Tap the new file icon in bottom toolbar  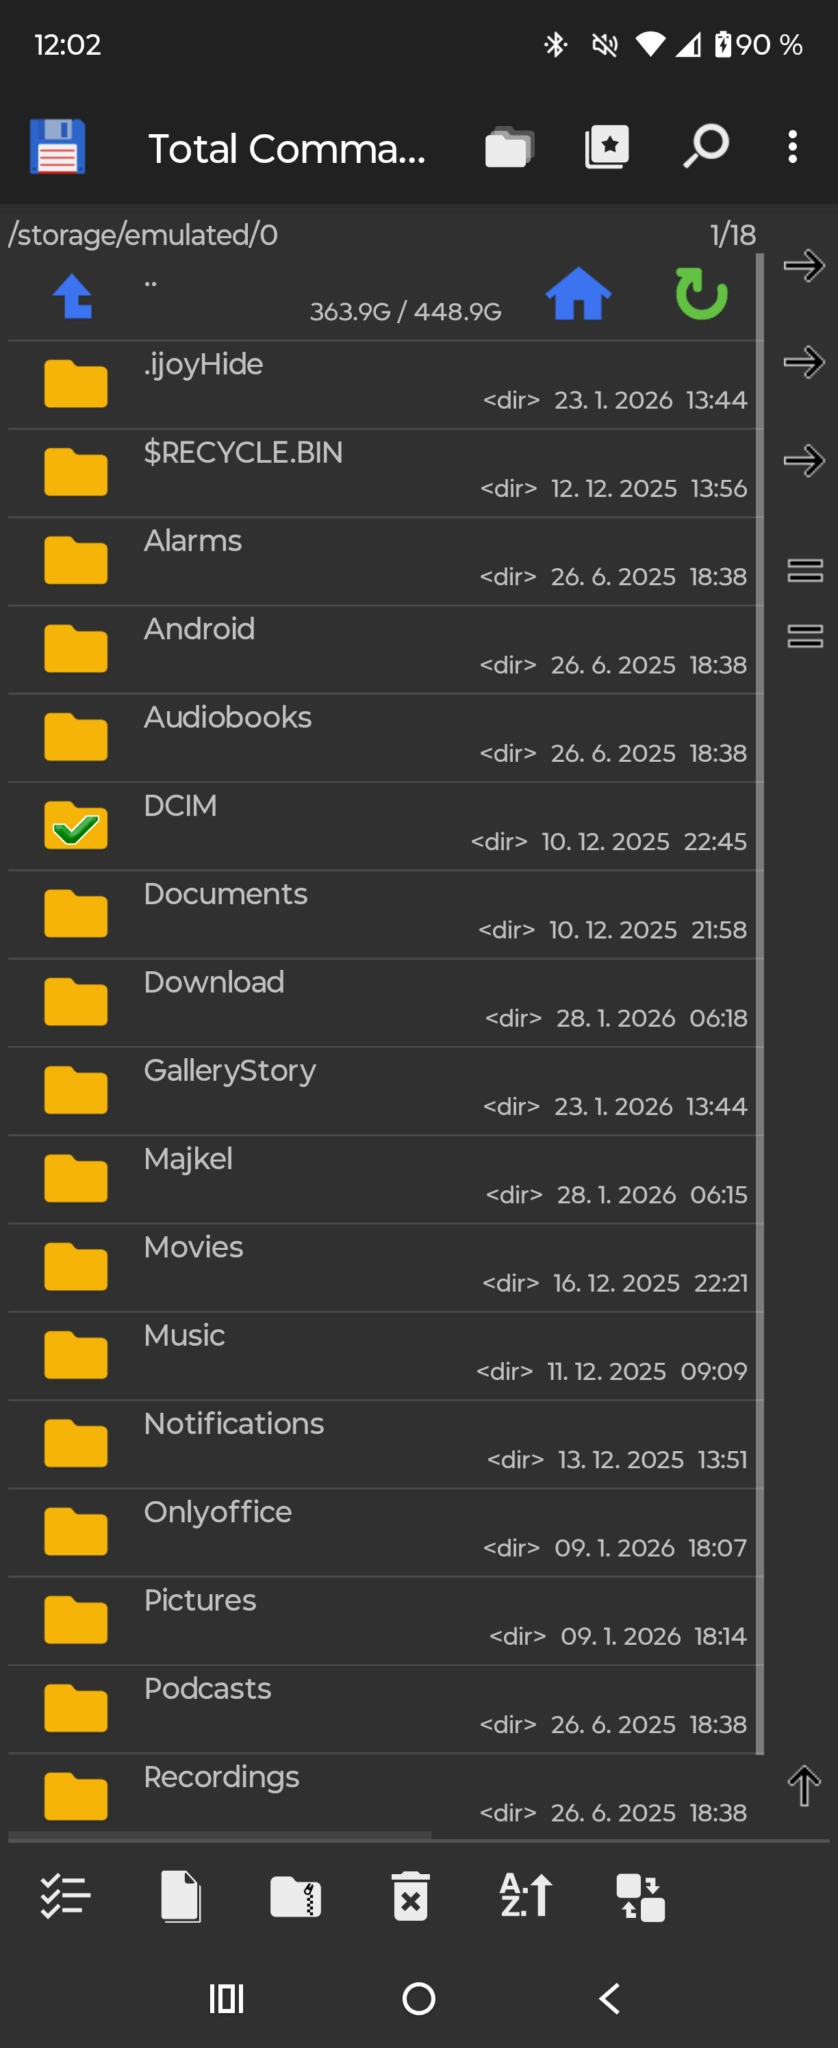[181, 1896]
